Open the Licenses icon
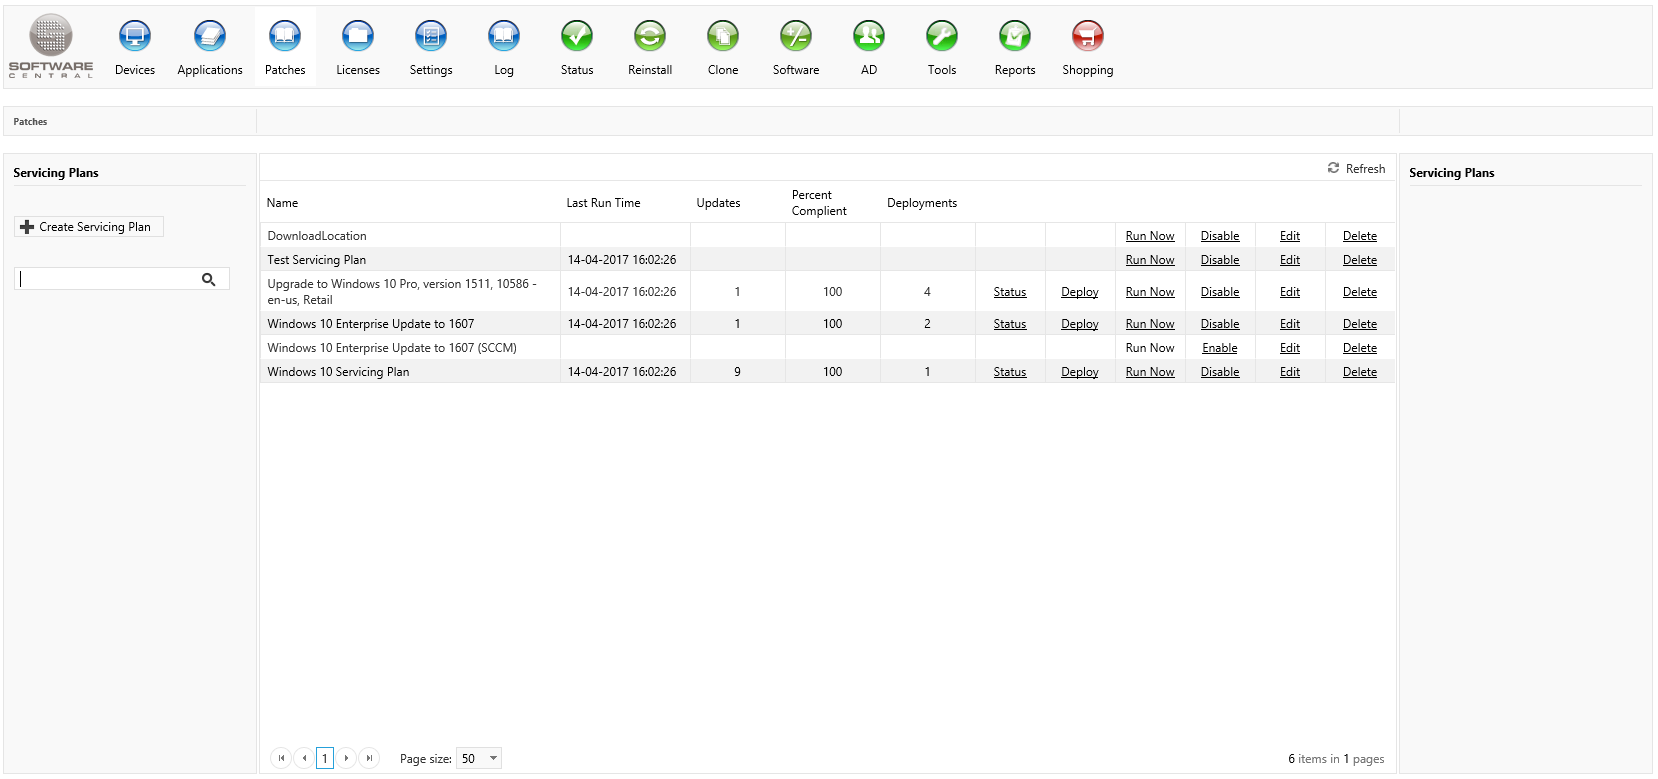The height and width of the screenshot is (779, 1658). [358, 37]
